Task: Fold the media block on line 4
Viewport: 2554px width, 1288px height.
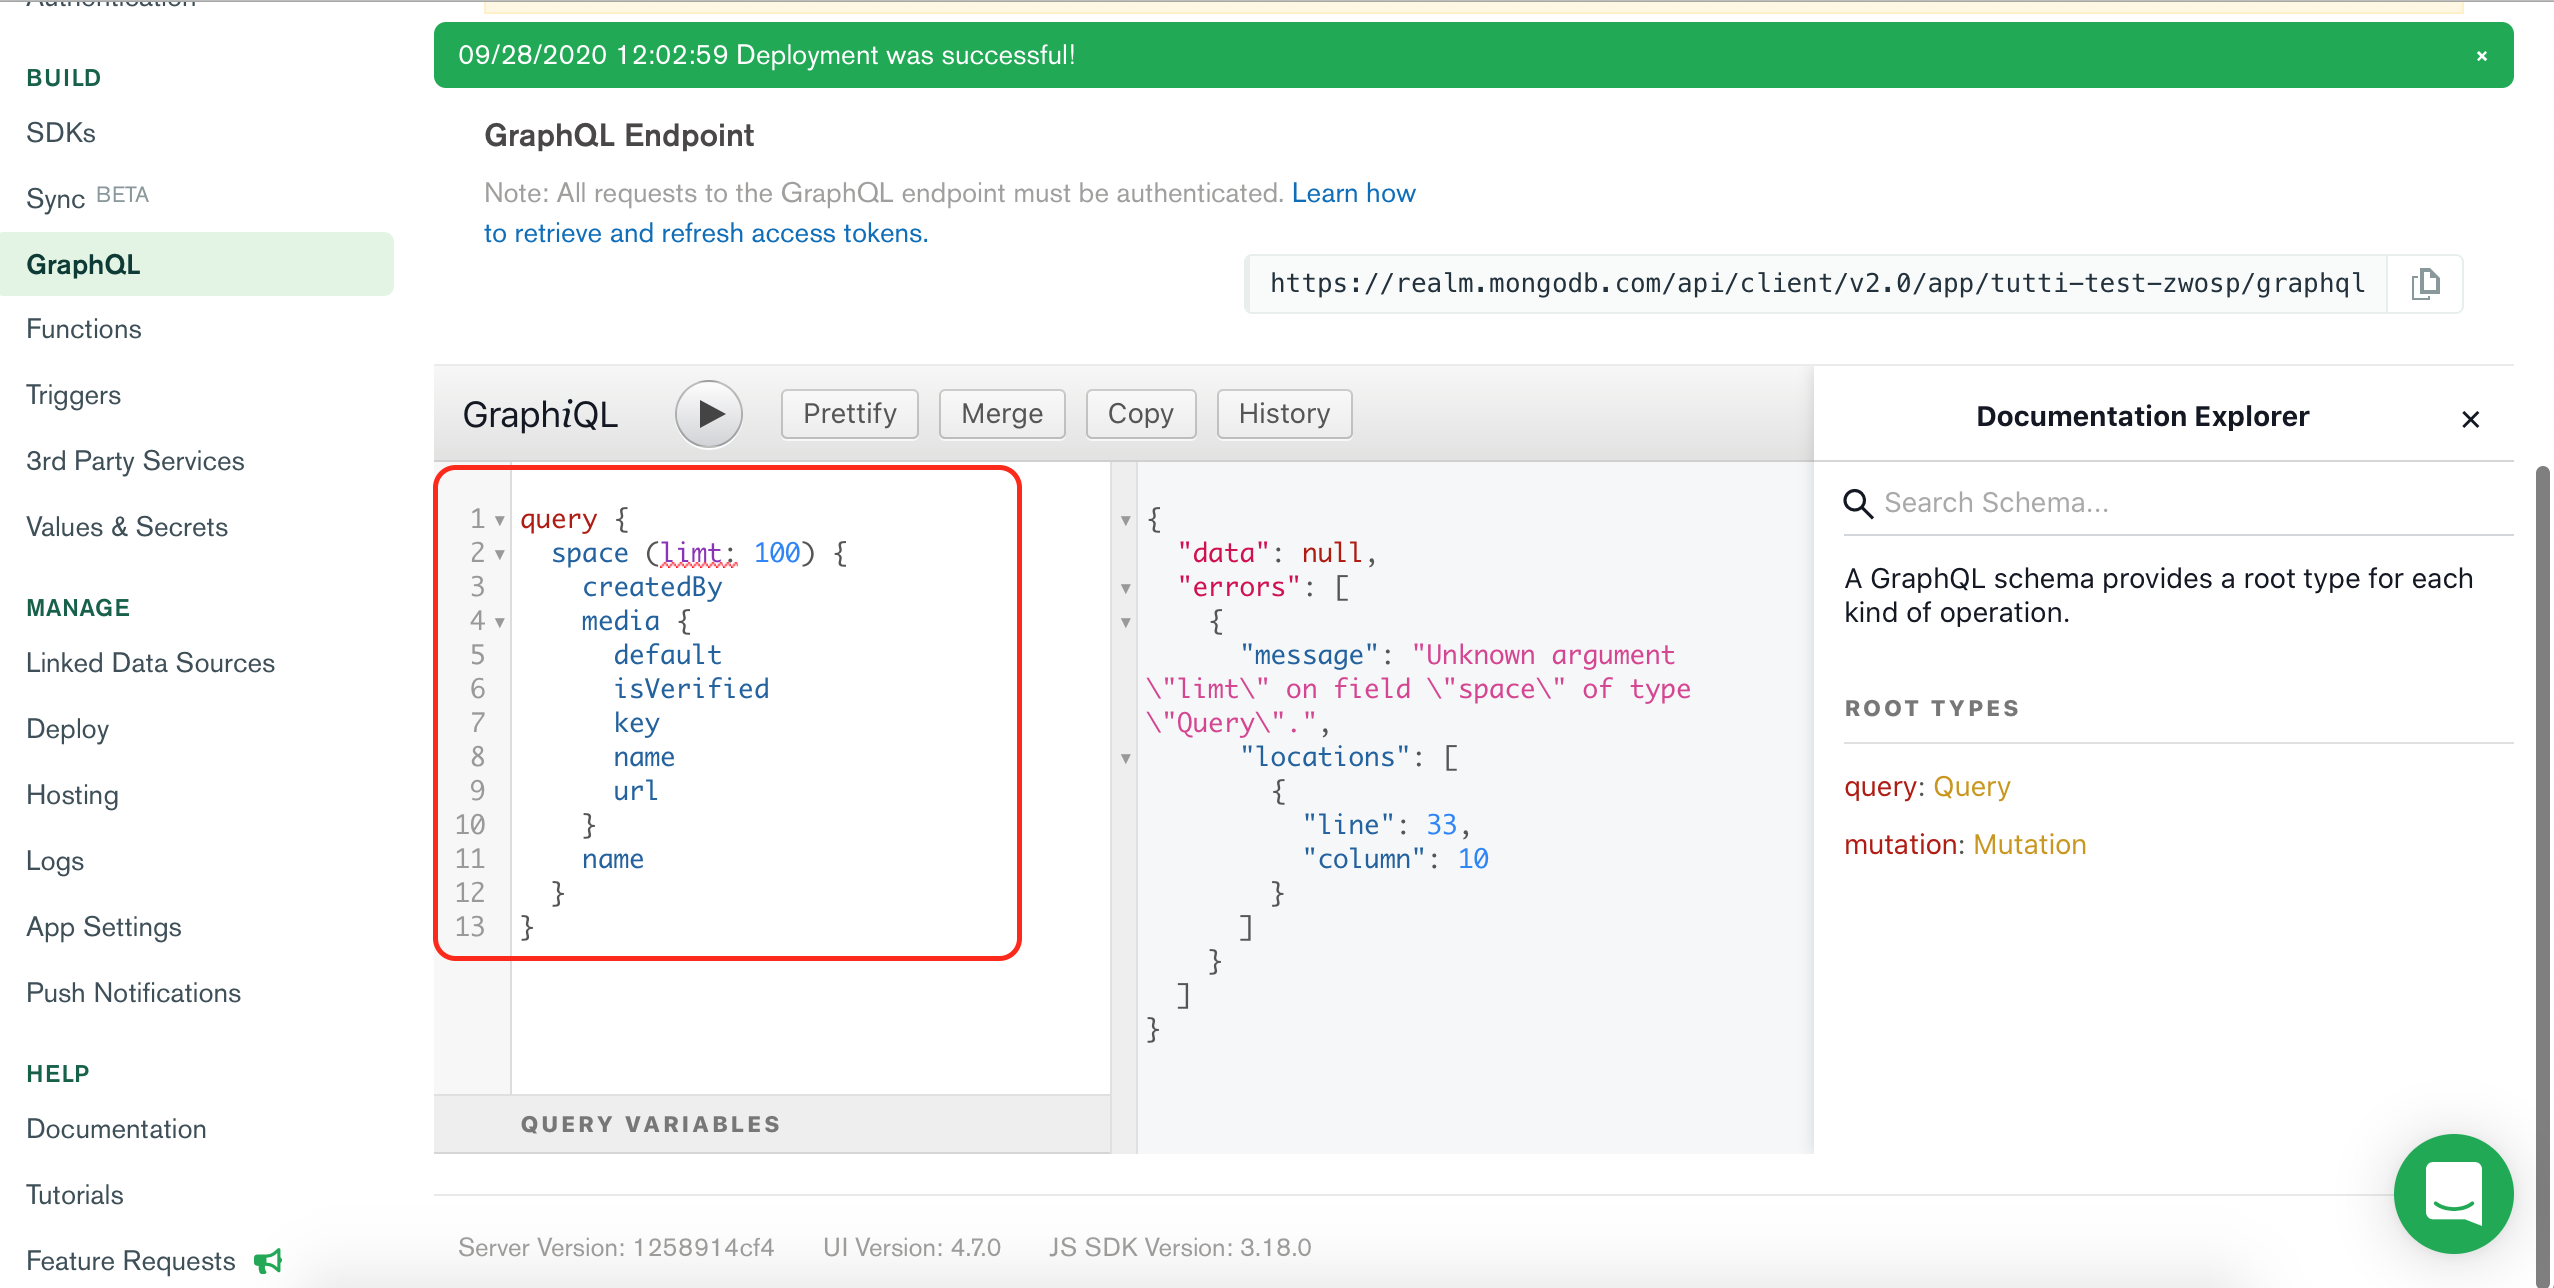Action: 499,622
